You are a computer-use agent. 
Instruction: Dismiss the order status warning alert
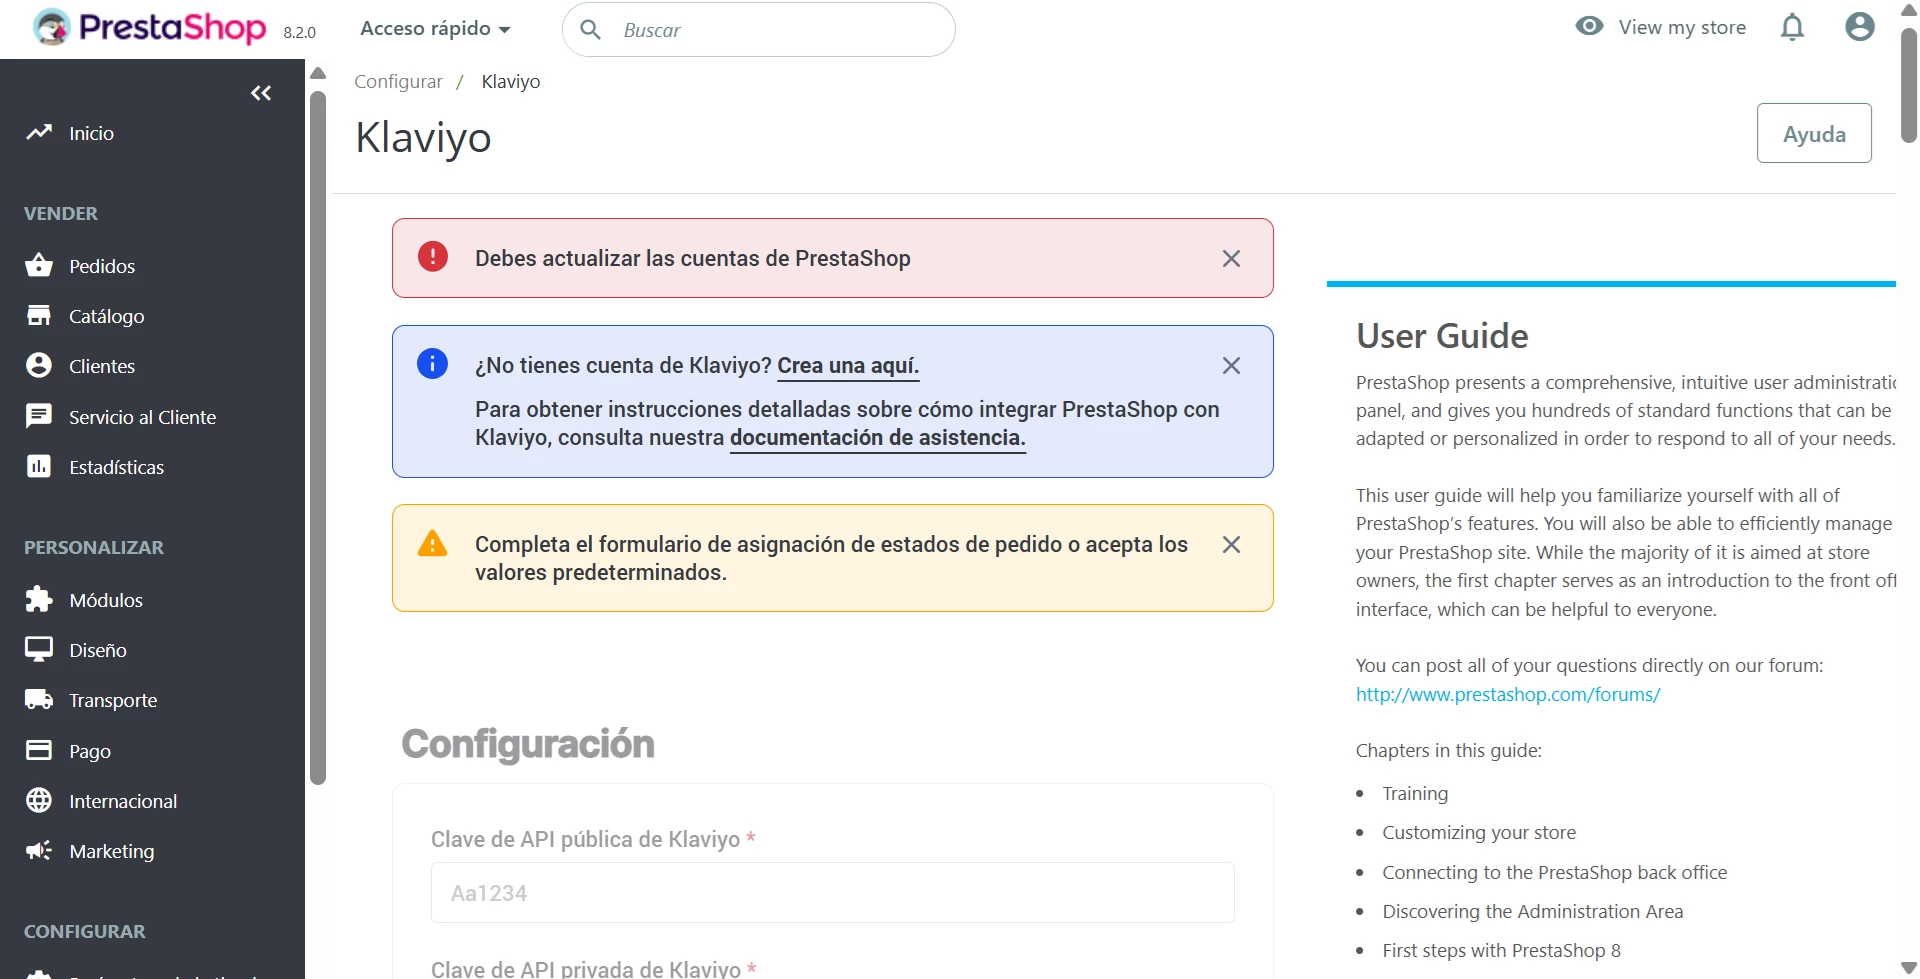[1231, 545]
